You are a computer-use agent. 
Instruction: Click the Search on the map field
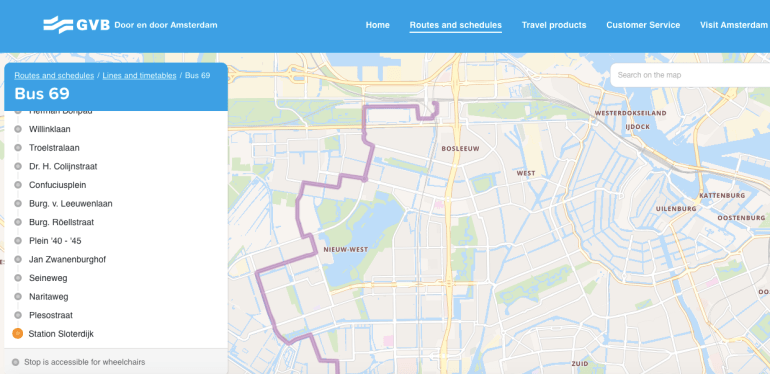click(690, 75)
